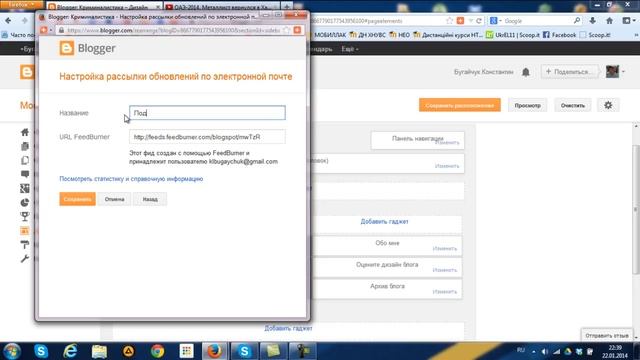The height and width of the screenshot is (360, 640).
Task: Click the orange add-on icon at right of popup address bar
Action: (297, 30)
